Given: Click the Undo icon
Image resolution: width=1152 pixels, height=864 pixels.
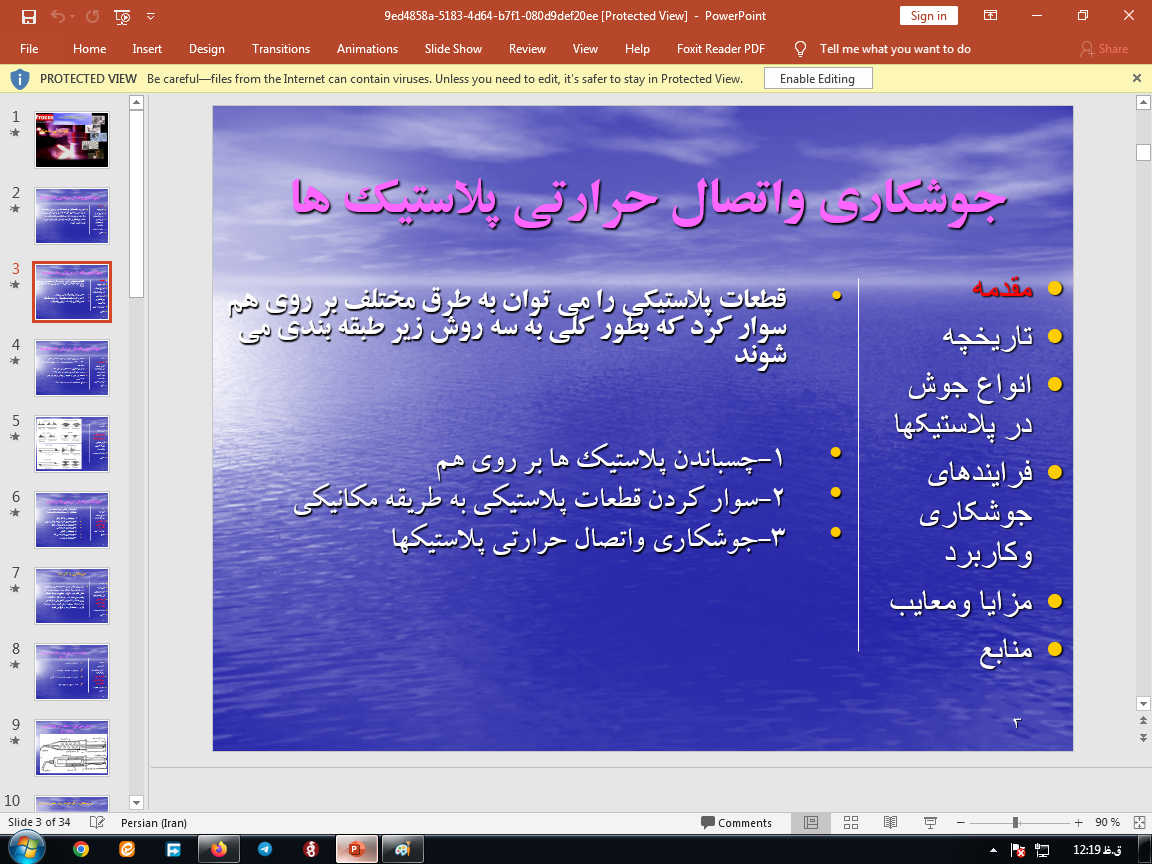Looking at the screenshot, I should 57,16.
